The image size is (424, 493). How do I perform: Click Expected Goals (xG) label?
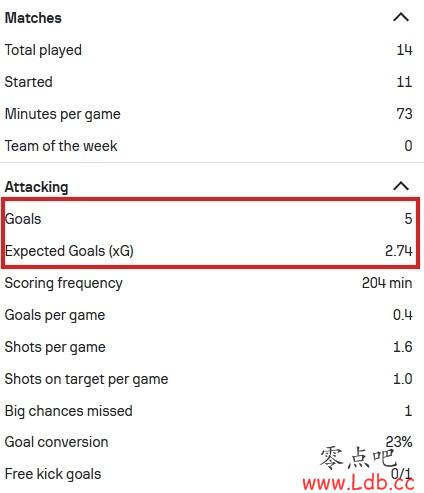69,251
